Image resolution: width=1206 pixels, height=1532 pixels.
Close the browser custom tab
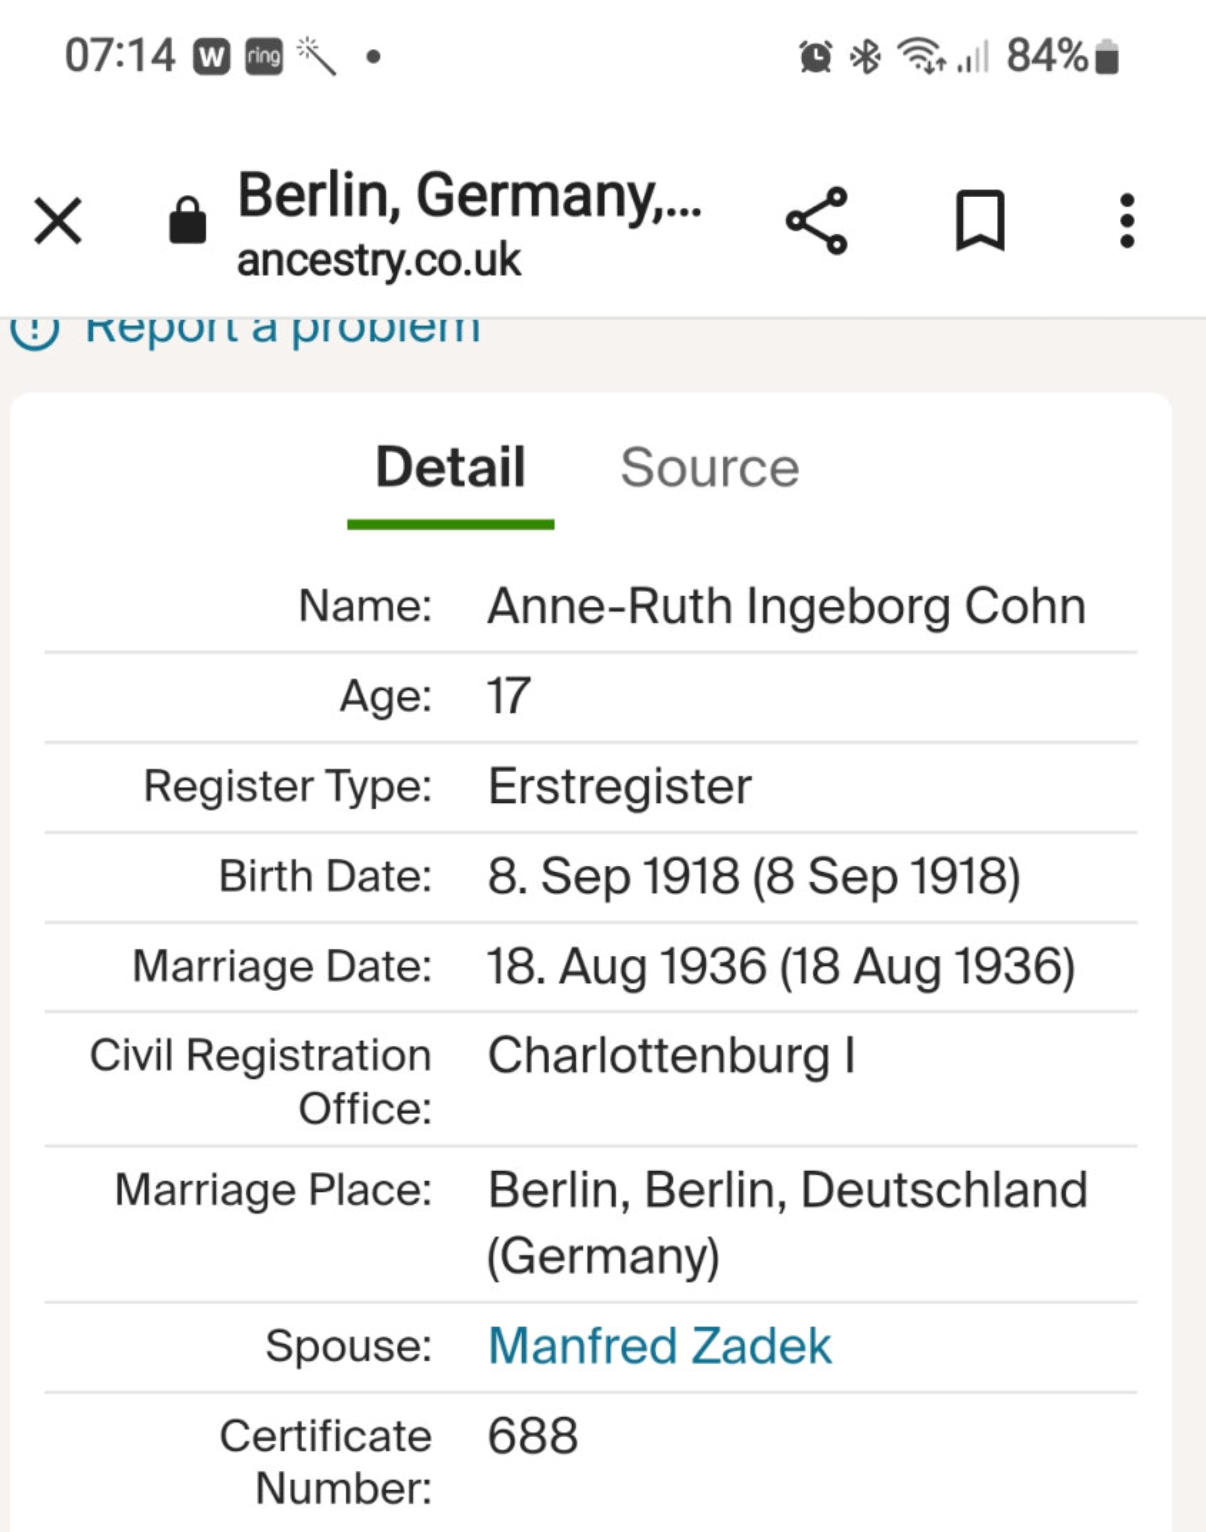(x=58, y=220)
